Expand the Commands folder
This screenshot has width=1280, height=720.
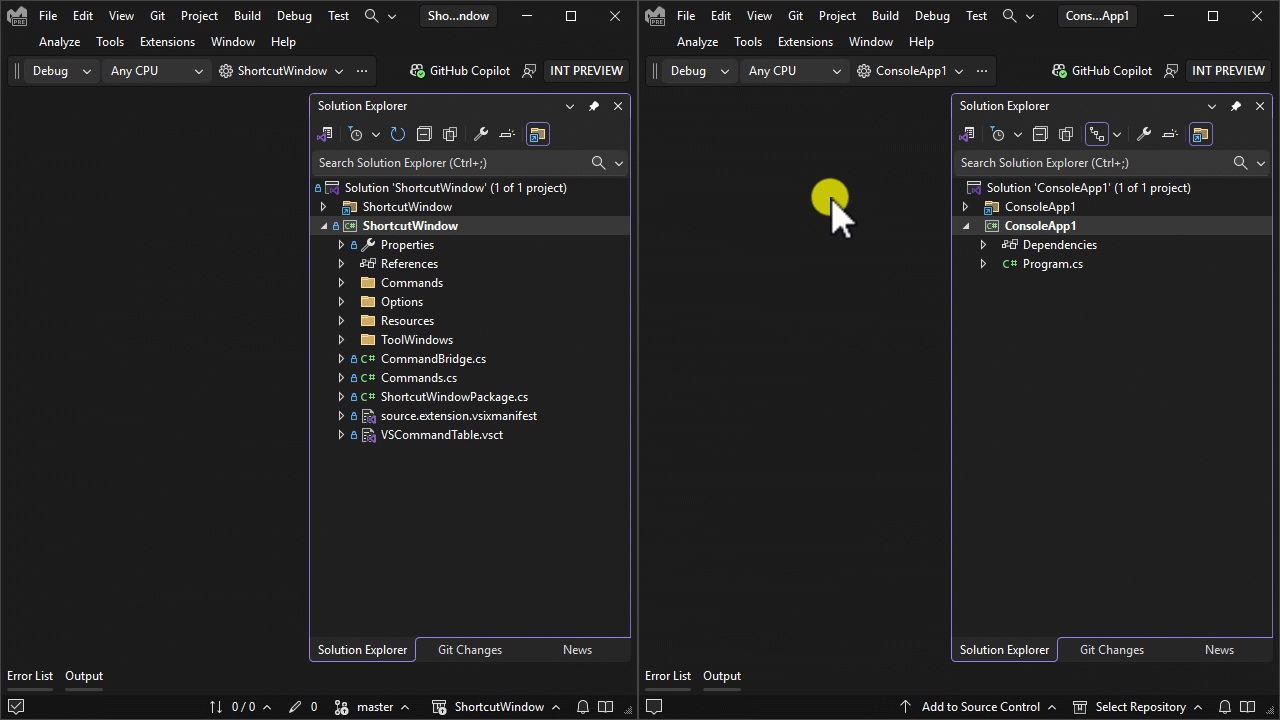[x=341, y=282]
